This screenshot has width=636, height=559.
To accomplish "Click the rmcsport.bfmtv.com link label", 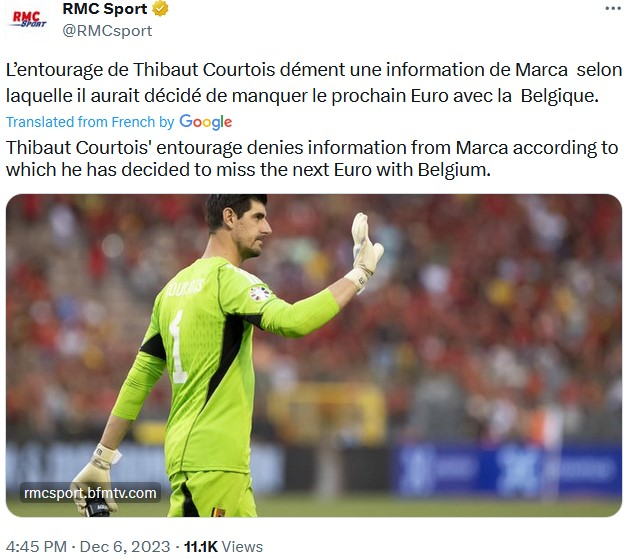I will 90,492.
